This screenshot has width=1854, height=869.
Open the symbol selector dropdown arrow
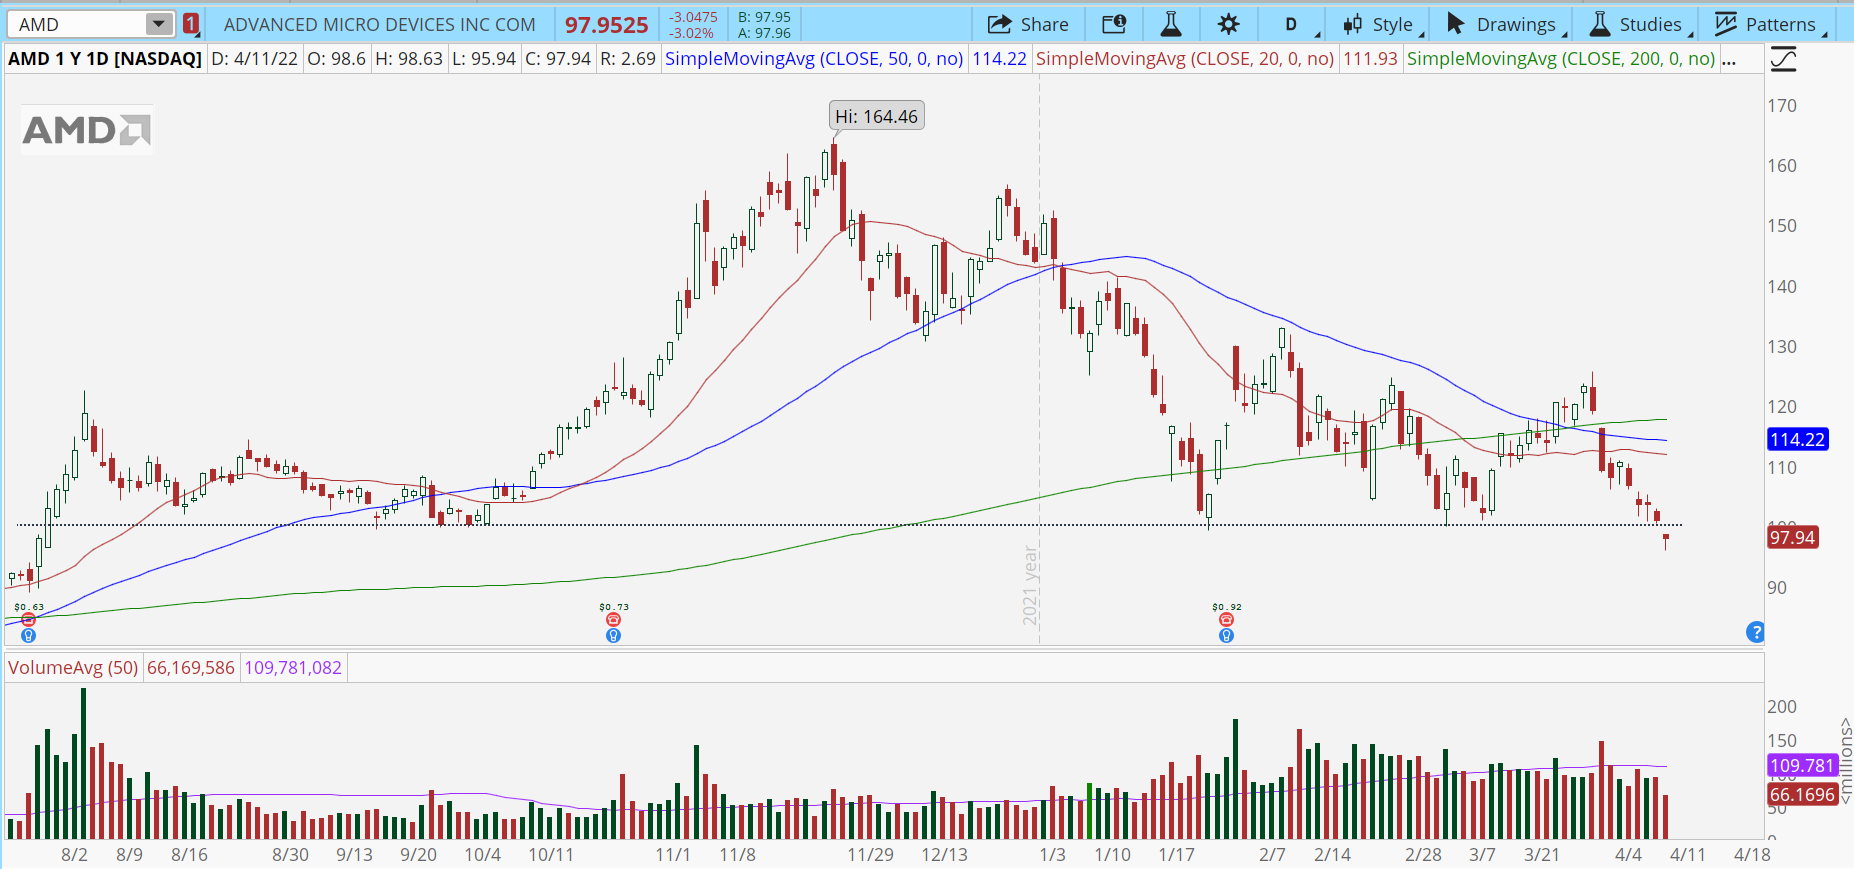pyautogui.click(x=158, y=24)
